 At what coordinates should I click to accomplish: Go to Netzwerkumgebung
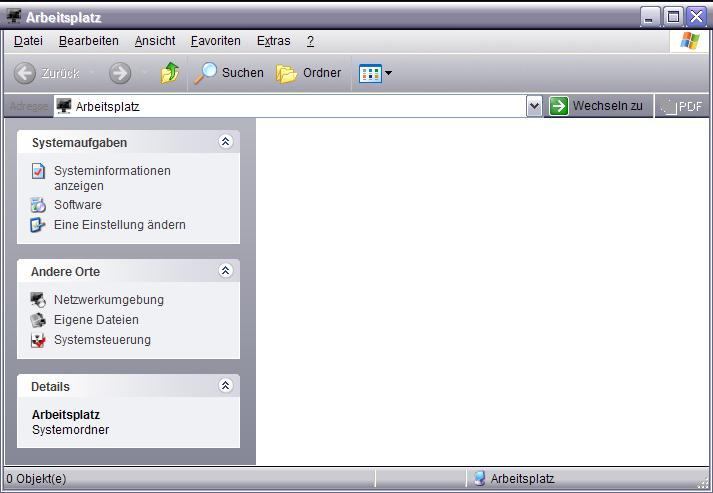click(x=109, y=300)
